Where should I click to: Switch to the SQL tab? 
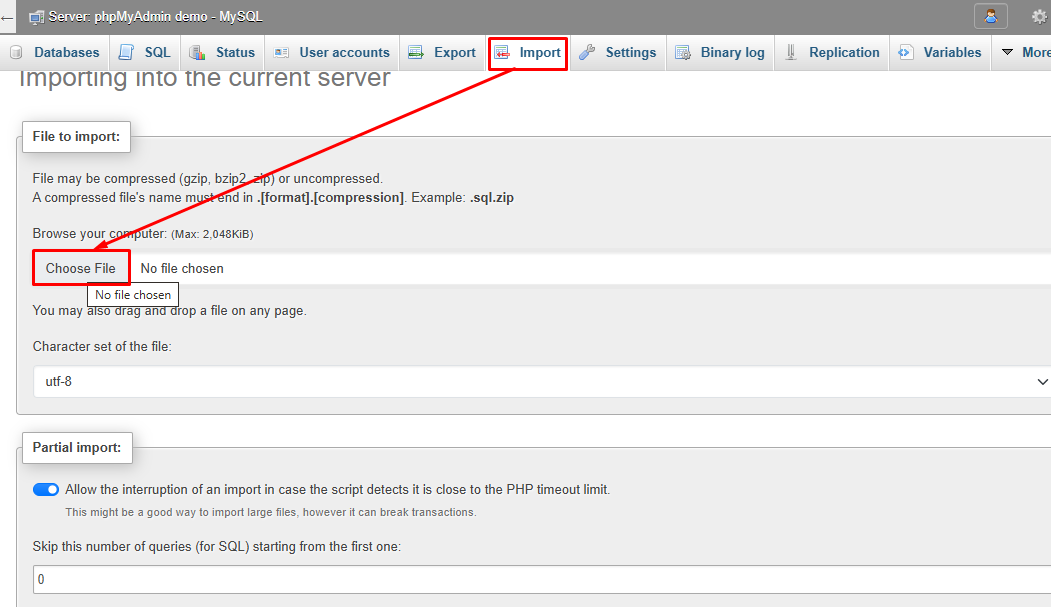pos(145,52)
